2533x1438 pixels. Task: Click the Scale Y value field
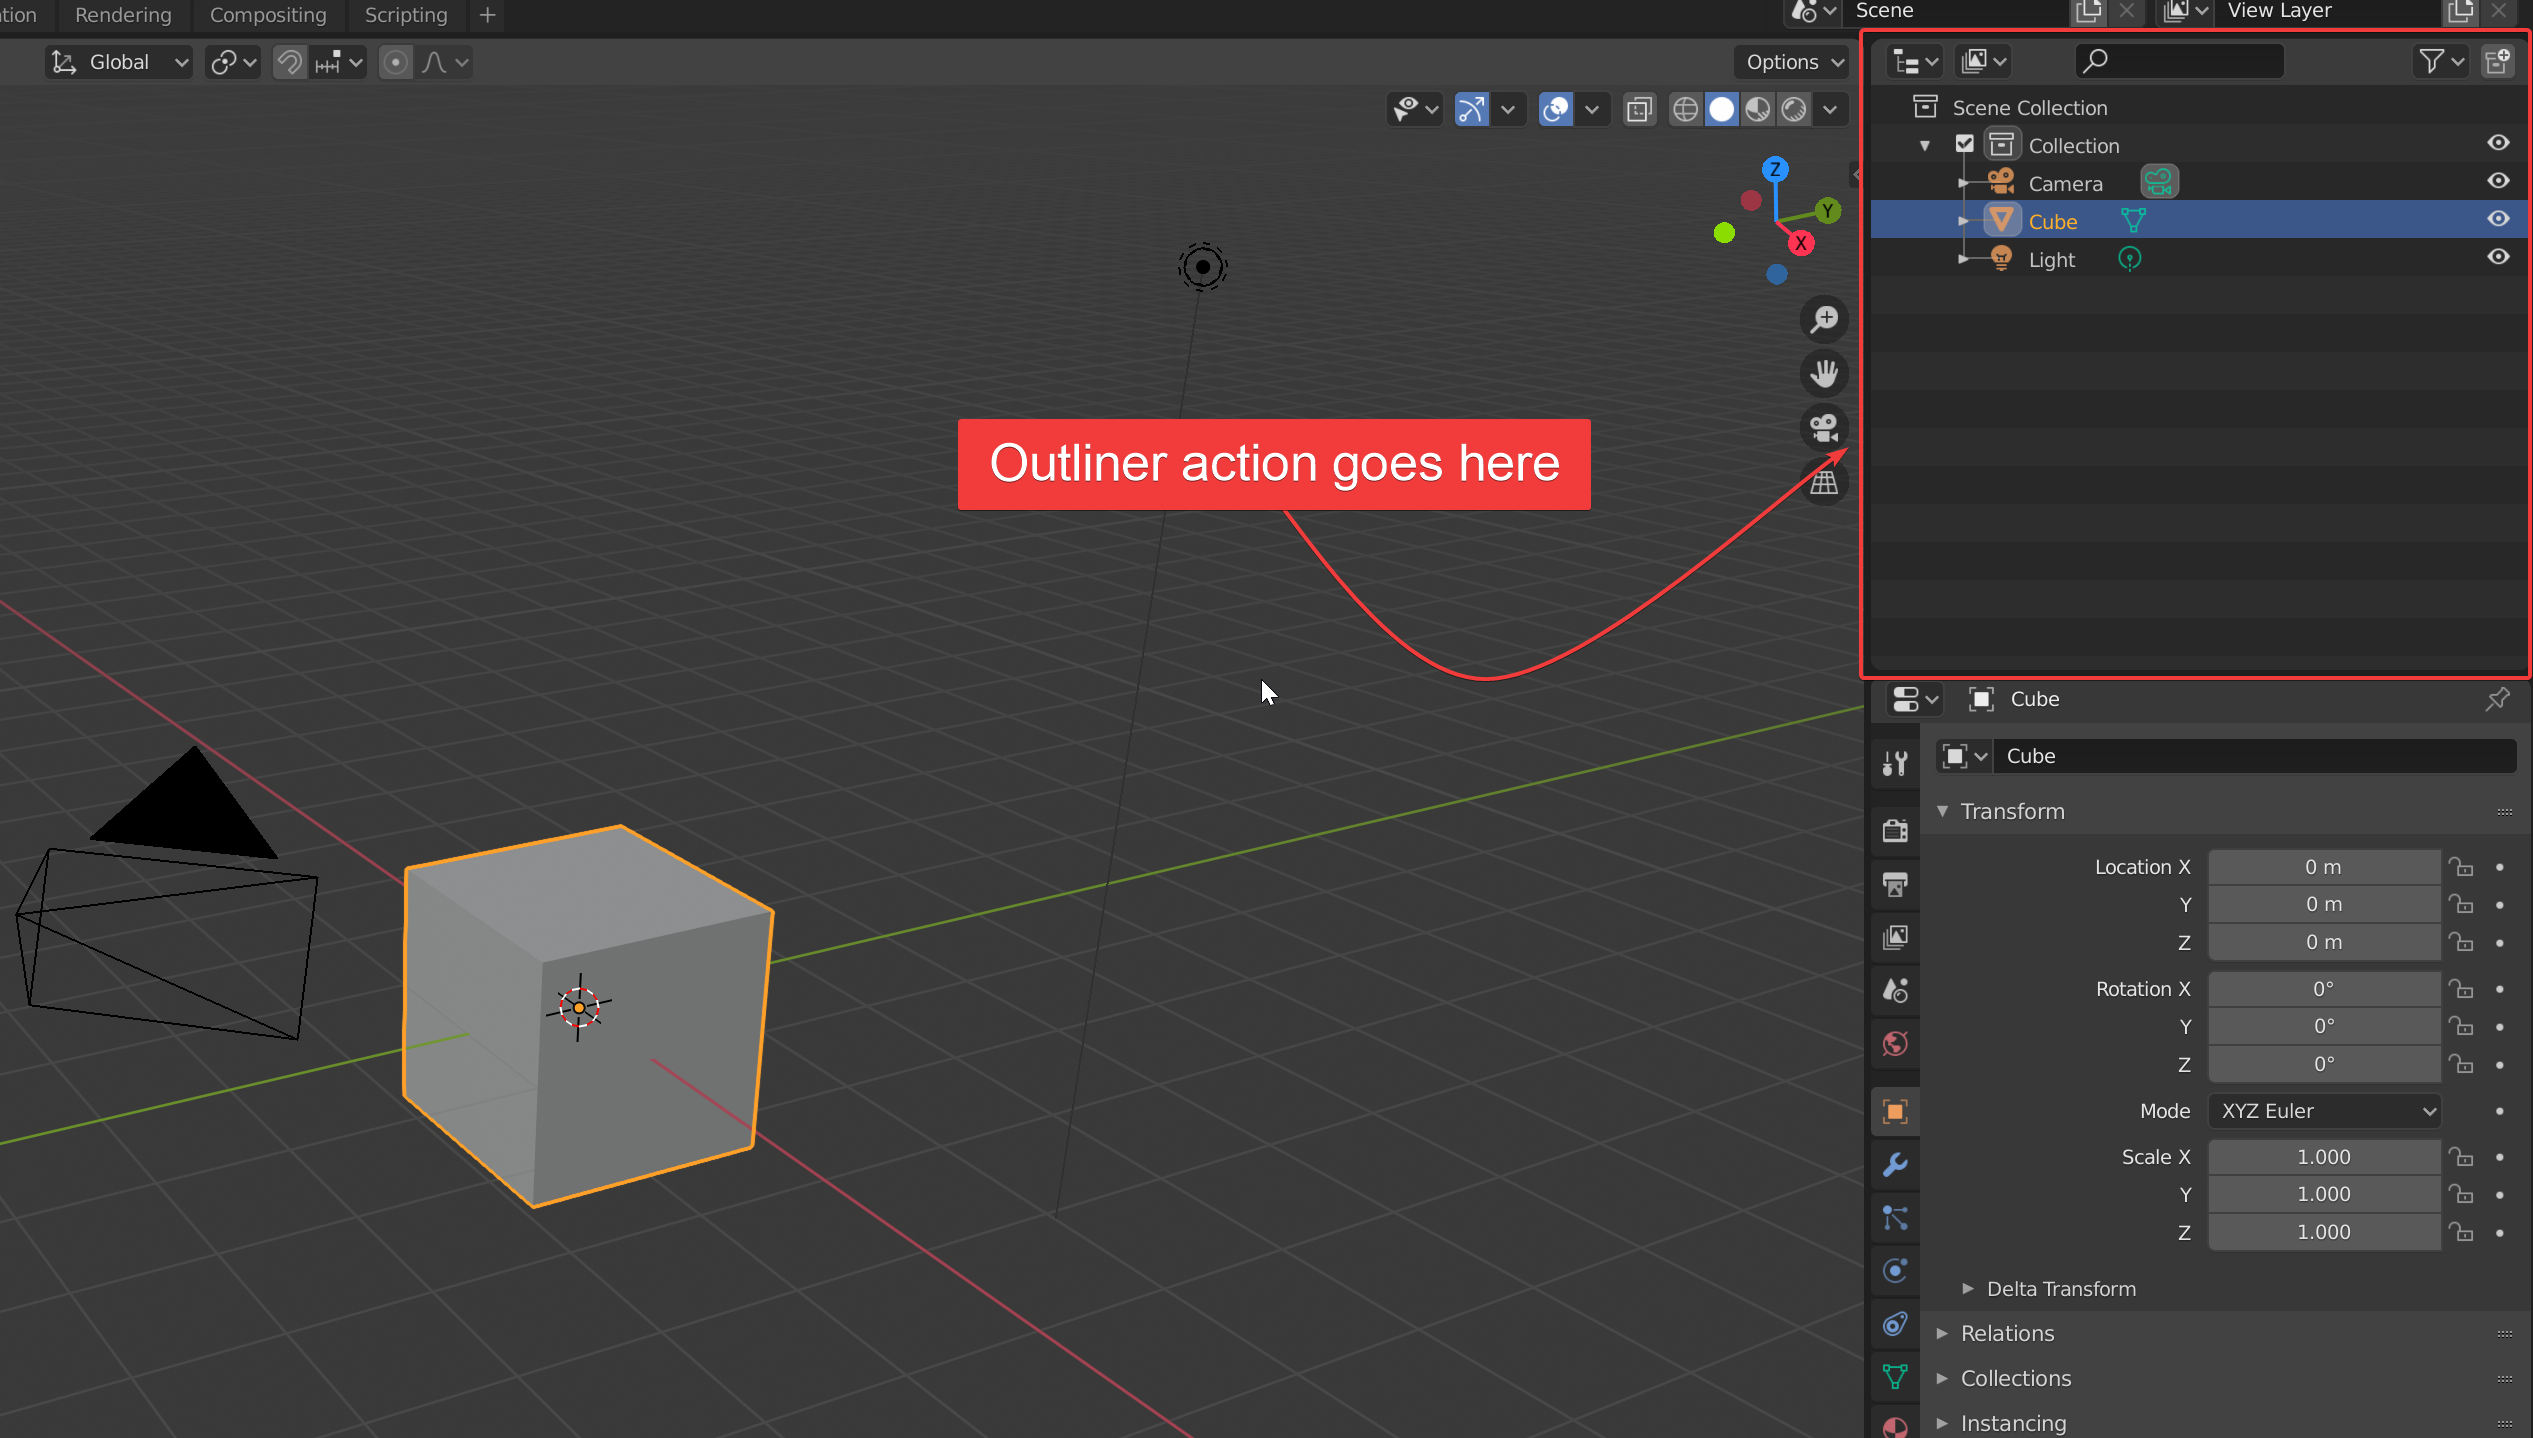[2324, 1194]
